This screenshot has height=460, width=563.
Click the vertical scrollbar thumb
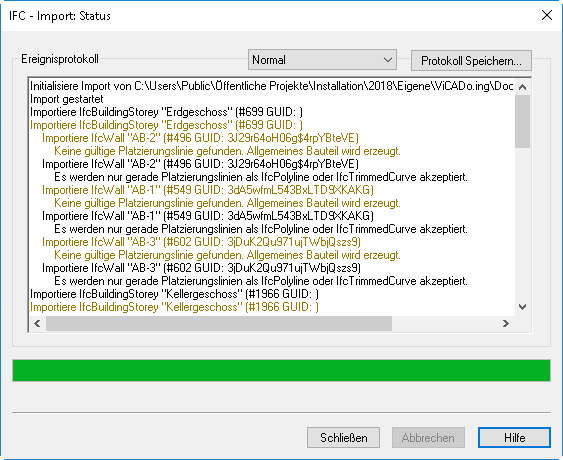(x=523, y=121)
